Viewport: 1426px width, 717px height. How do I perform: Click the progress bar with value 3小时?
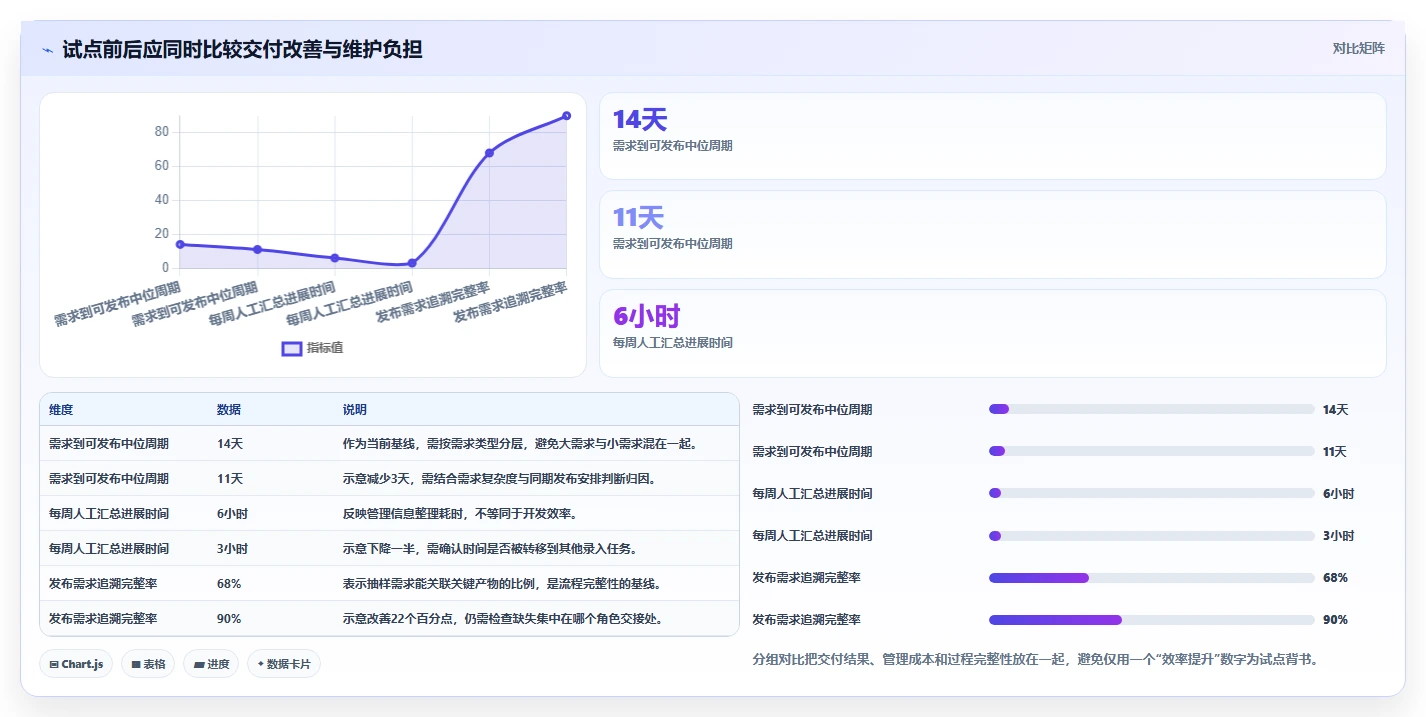(x=1151, y=536)
